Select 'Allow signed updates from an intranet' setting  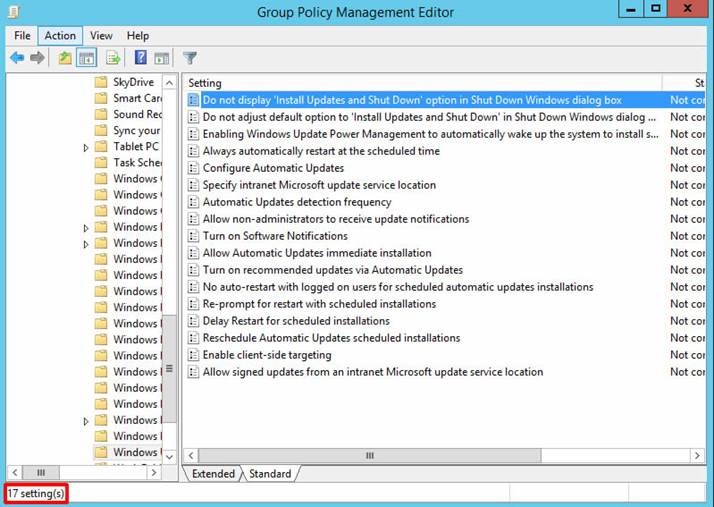click(372, 372)
